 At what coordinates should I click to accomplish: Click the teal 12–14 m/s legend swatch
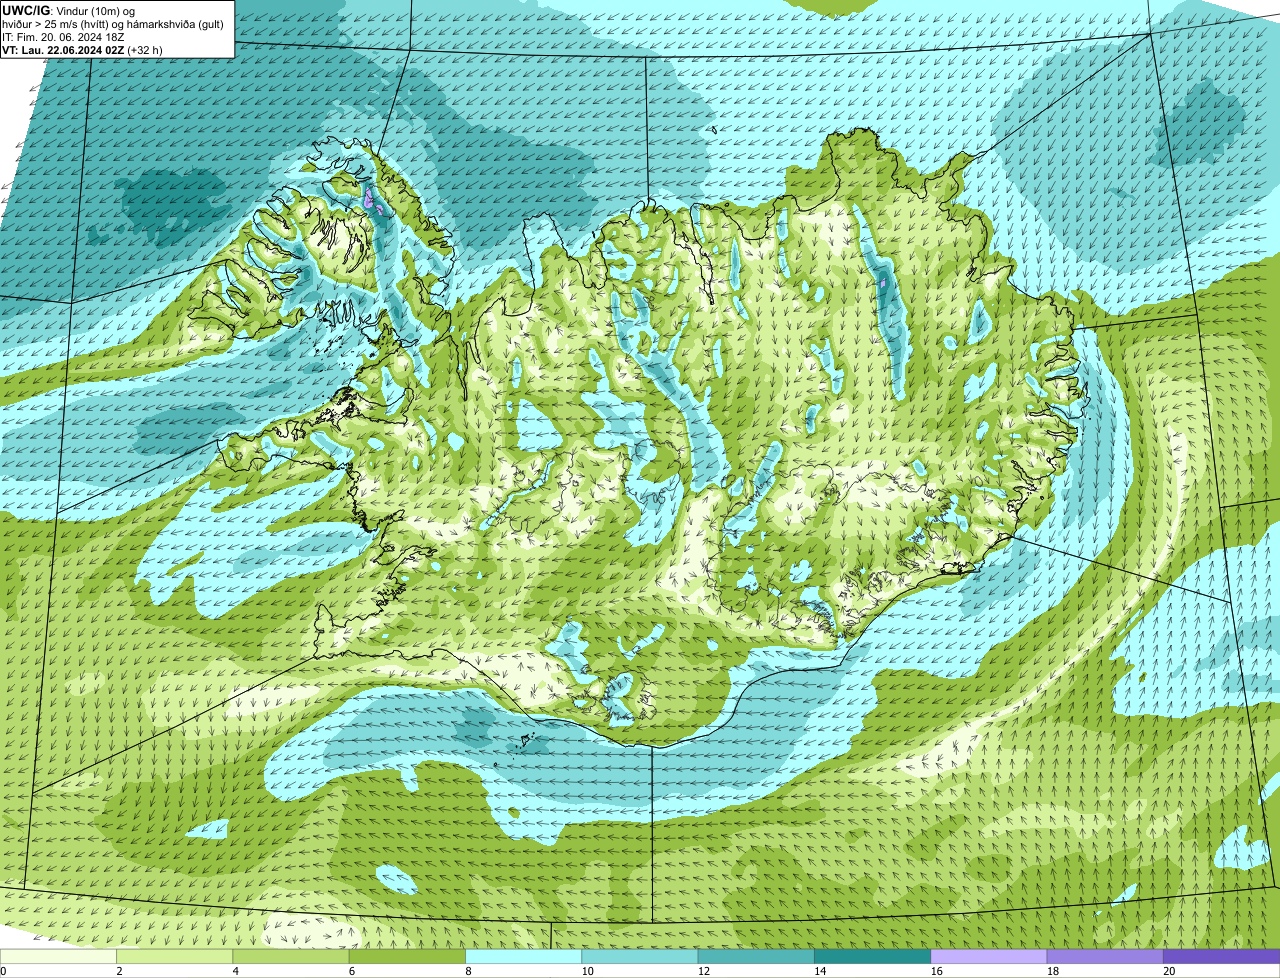[756, 956]
